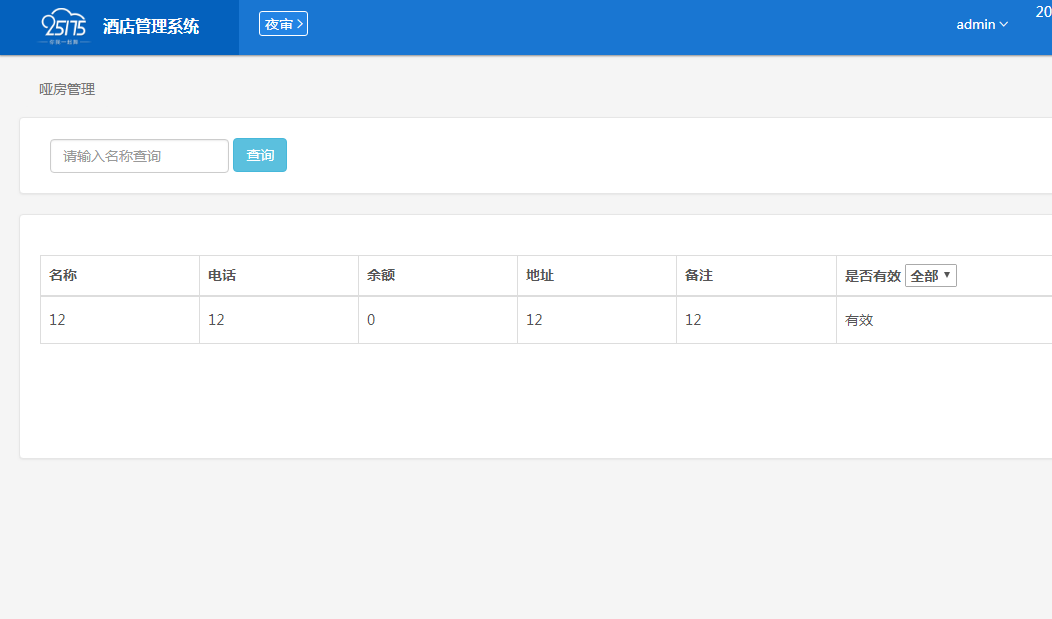The height and width of the screenshot is (619, 1052).
Task: Click the 名称 column header
Action: (63, 276)
